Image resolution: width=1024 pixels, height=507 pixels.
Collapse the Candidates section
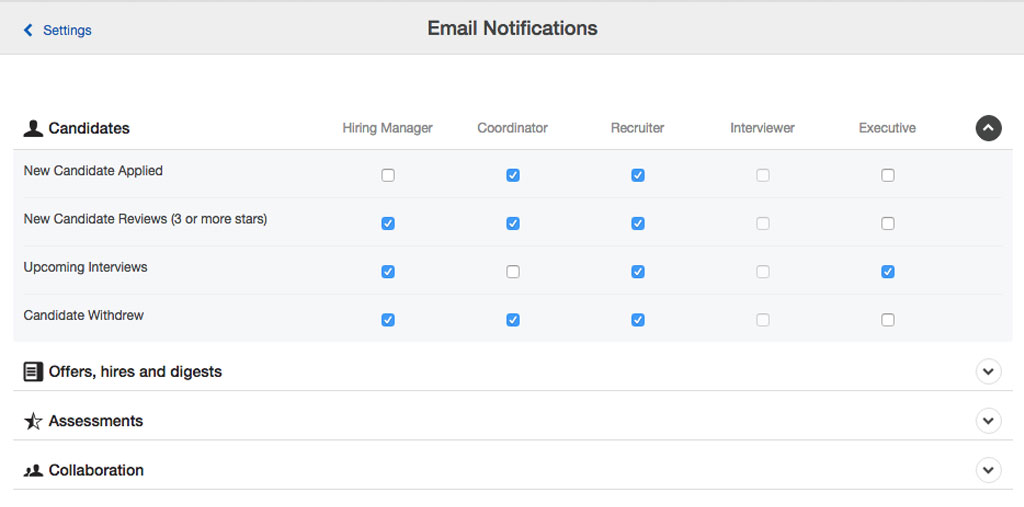(x=988, y=128)
